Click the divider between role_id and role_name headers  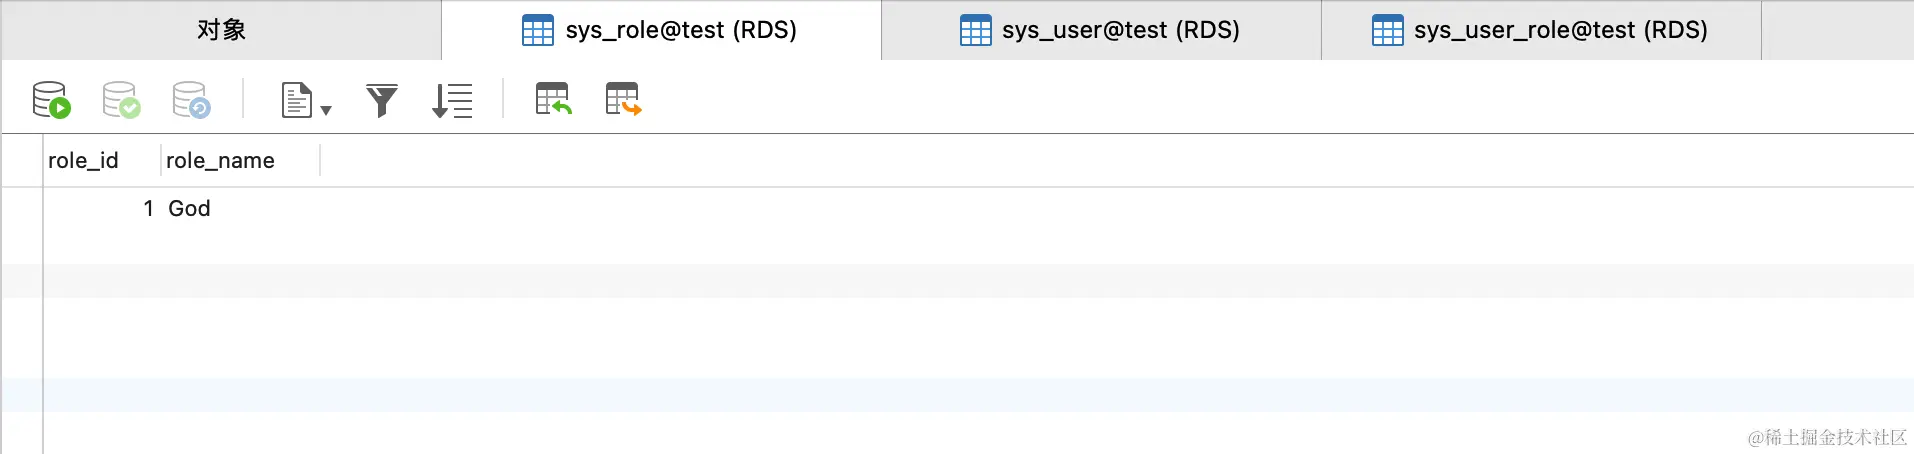coord(160,160)
